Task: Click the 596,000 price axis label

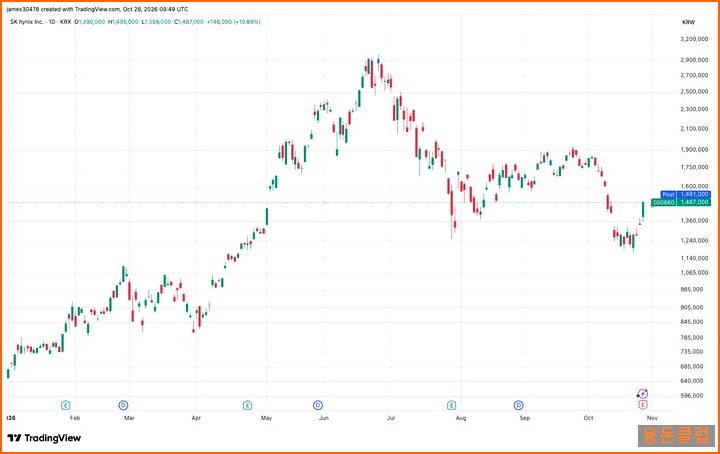Action: pos(693,395)
